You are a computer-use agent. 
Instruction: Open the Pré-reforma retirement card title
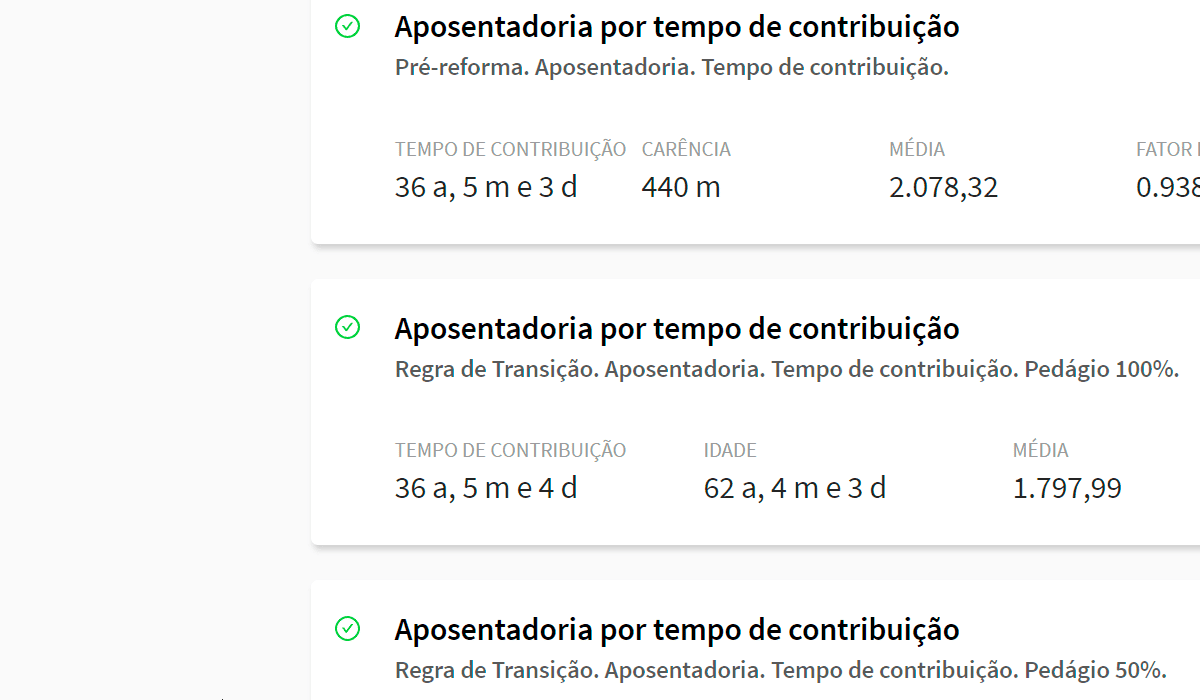coord(677,27)
